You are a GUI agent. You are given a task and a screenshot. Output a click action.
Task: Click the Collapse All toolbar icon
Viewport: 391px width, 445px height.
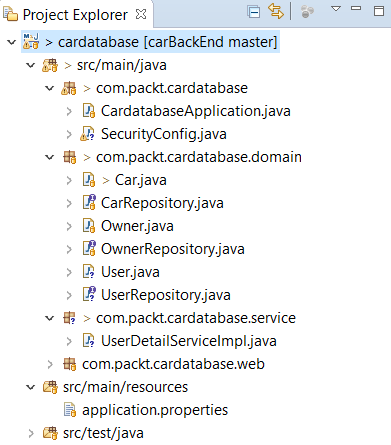pyautogui.click(x=254, y=12)
